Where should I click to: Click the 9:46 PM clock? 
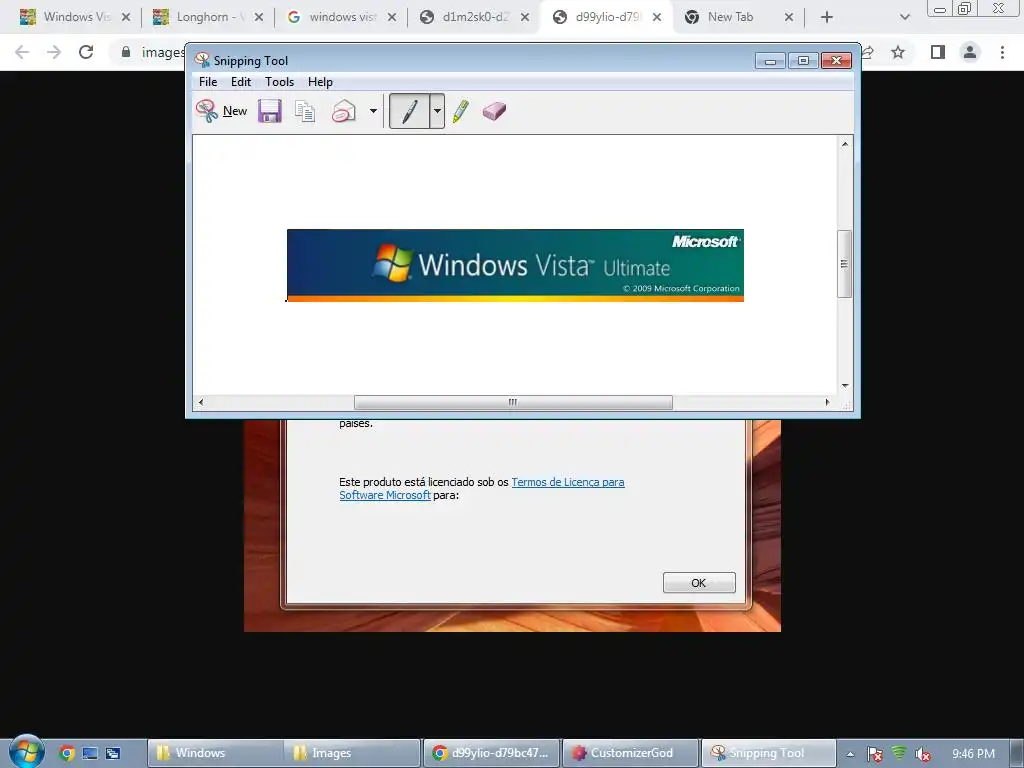tap(973, 754)
